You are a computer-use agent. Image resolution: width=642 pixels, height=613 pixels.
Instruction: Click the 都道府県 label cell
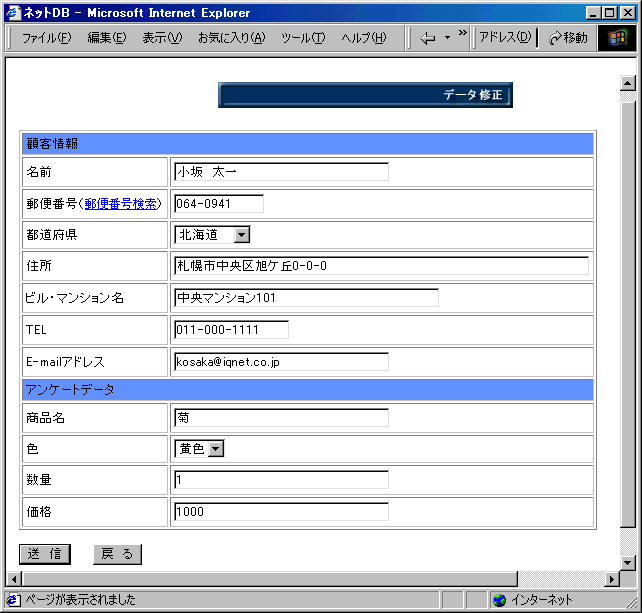[x=95, y=235]
